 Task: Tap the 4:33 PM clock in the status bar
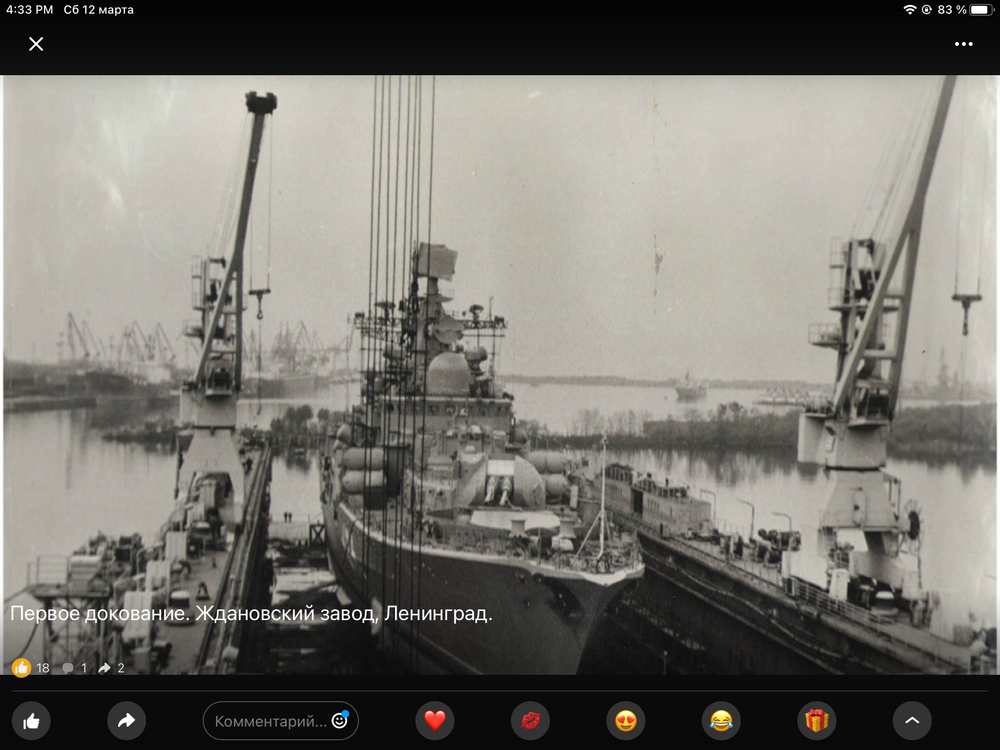click(x=27, y=10)
